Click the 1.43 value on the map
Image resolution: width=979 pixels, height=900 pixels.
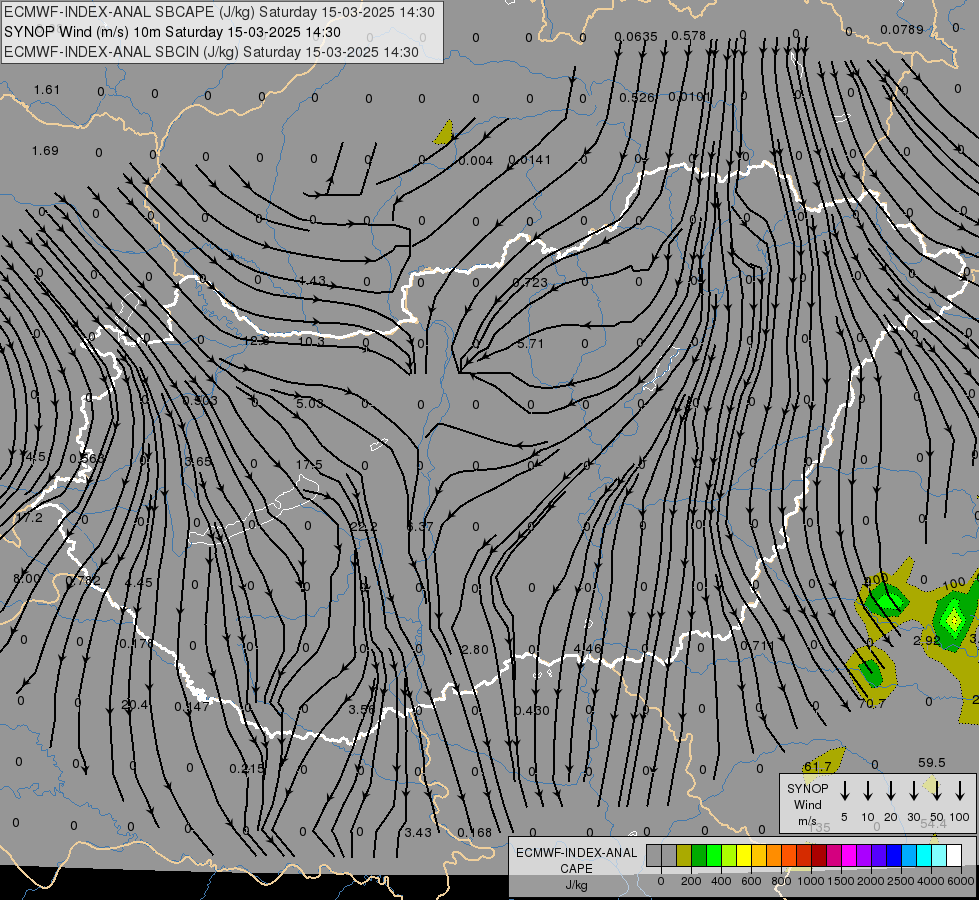coord(312,280)
